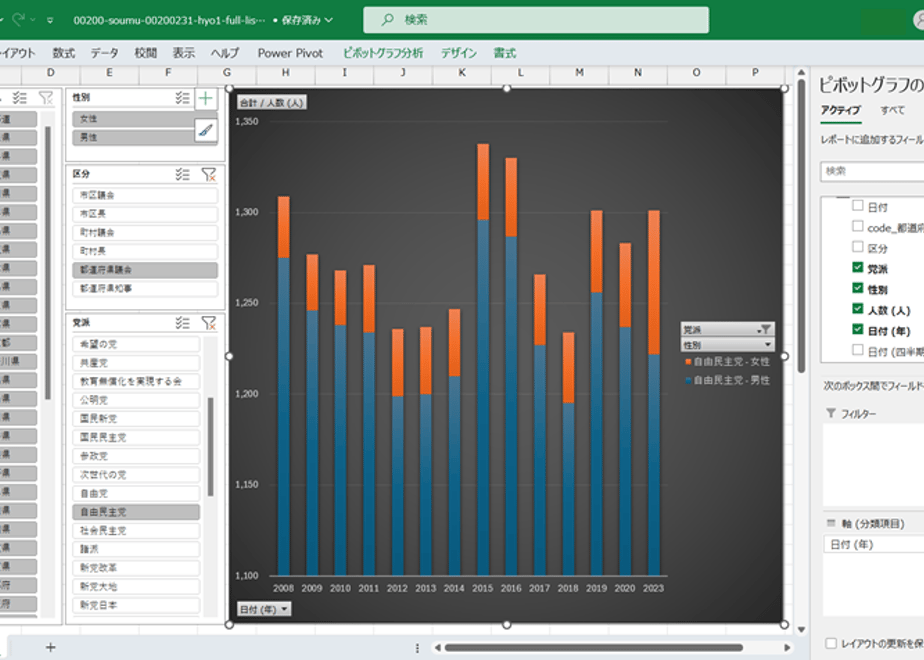Select column H header

pos(286,72)
